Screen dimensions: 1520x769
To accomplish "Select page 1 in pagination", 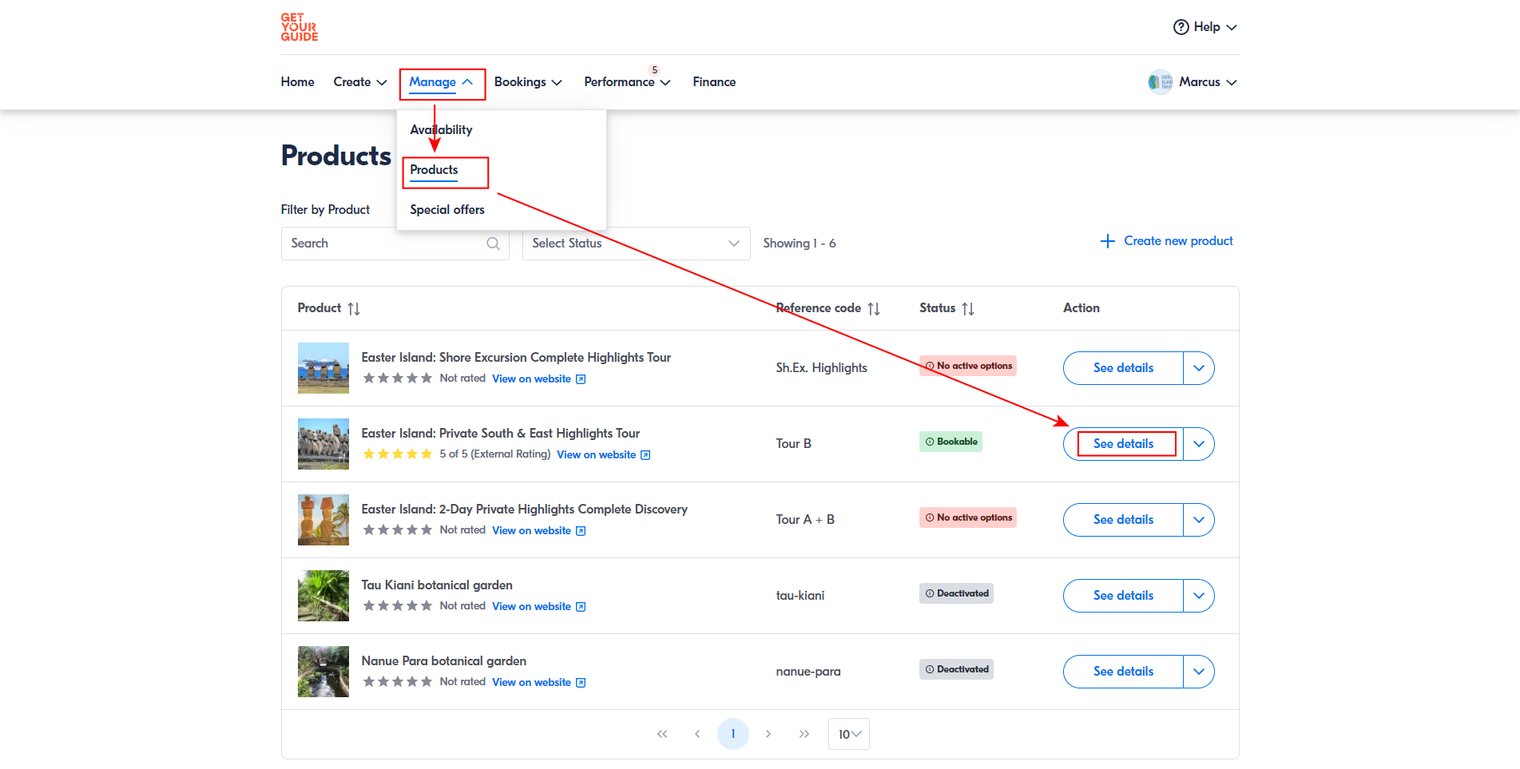I will pos(733,734).
